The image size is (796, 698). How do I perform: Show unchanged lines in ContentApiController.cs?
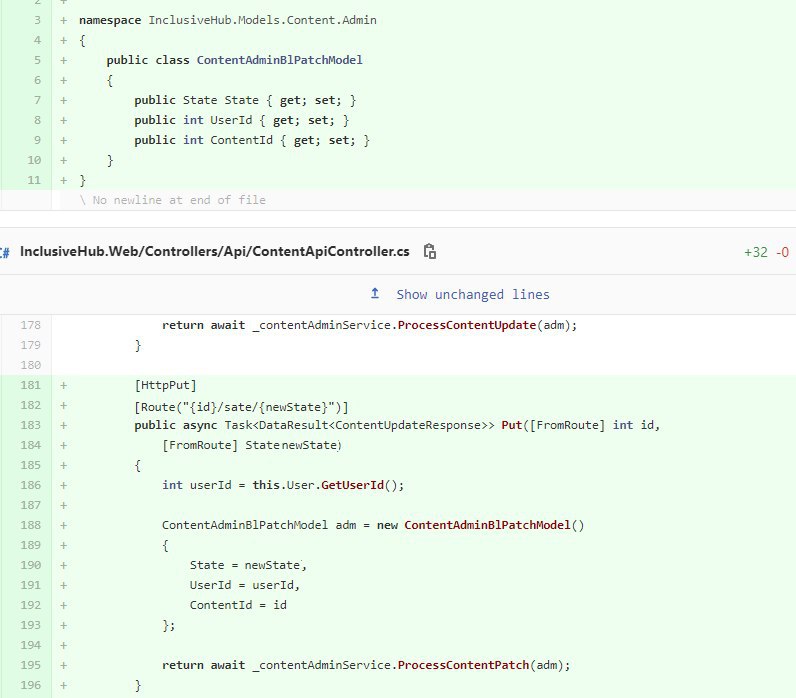(473, 294)
